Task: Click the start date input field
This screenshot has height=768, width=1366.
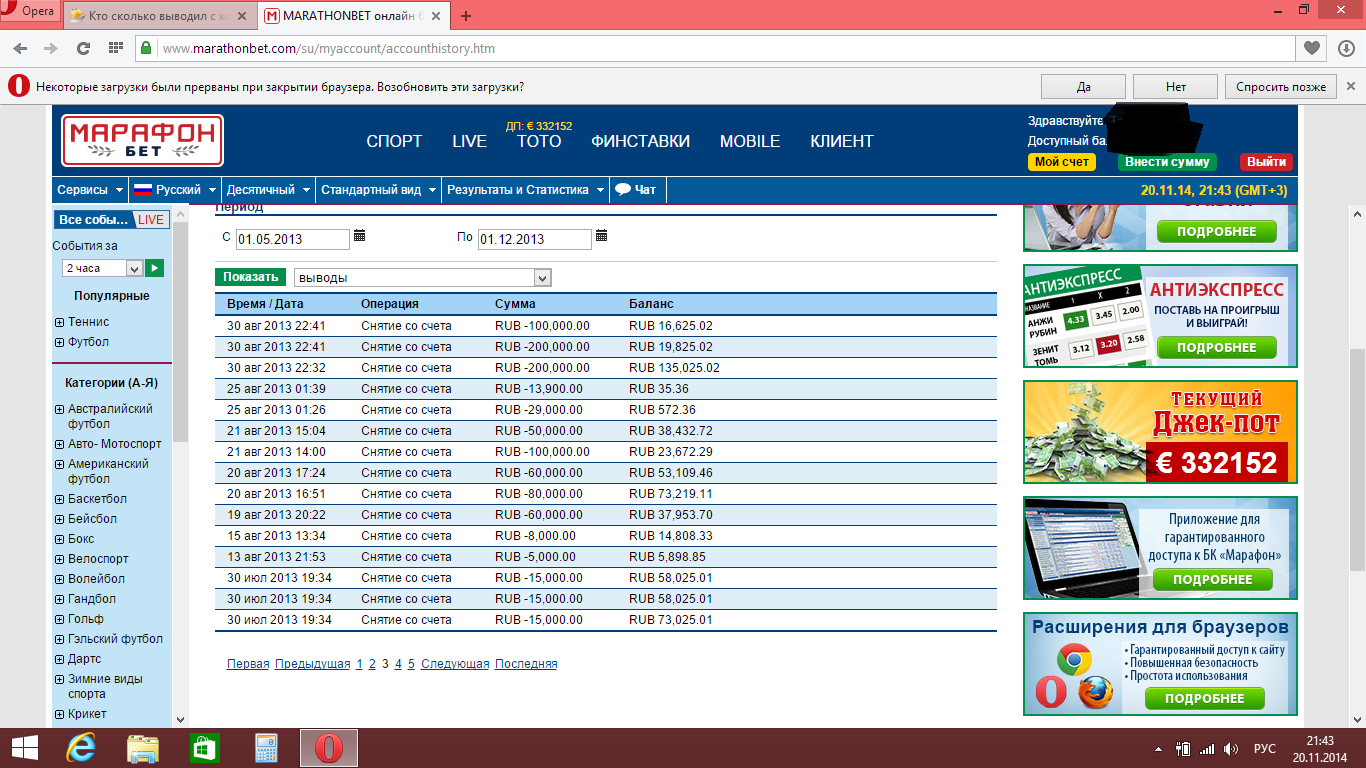Action: click(x=292, y=239)
